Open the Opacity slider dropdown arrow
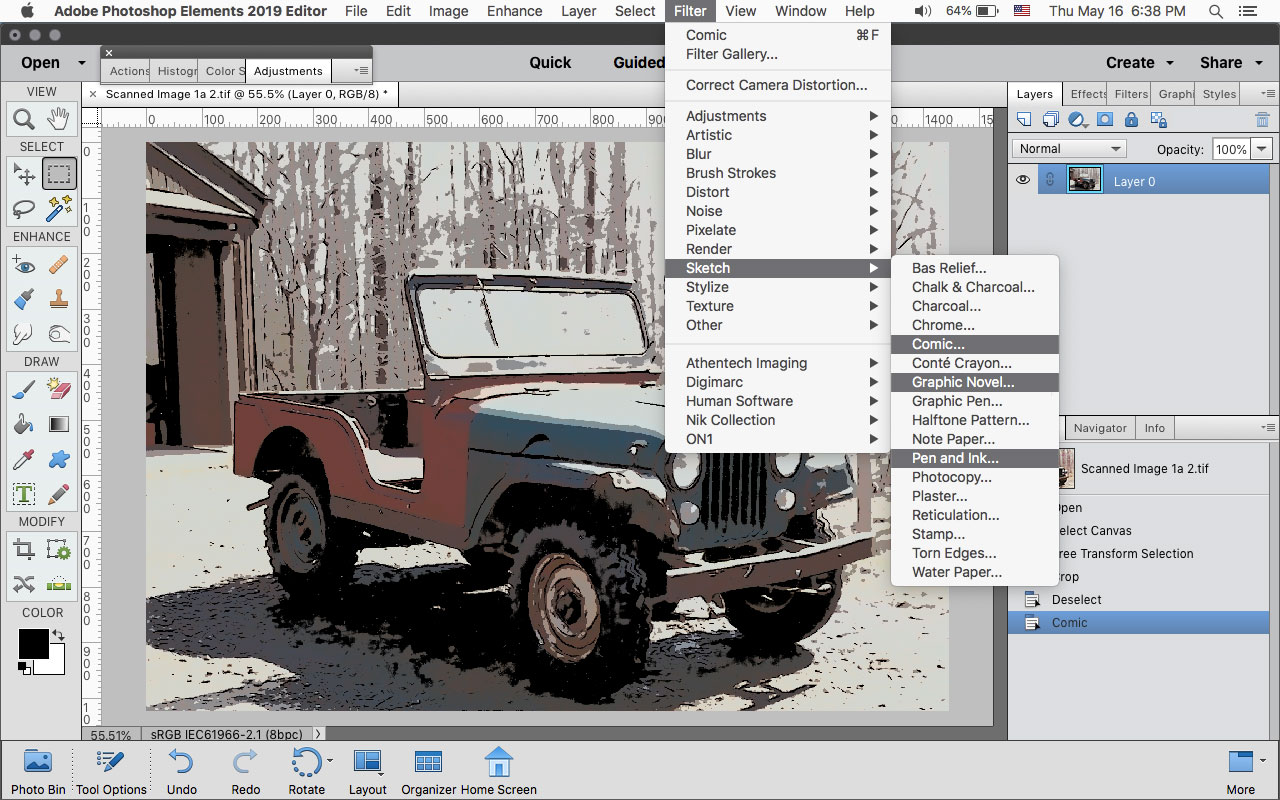The width and height of the screenshot is (1280, 800). [x=1261, y=149]
